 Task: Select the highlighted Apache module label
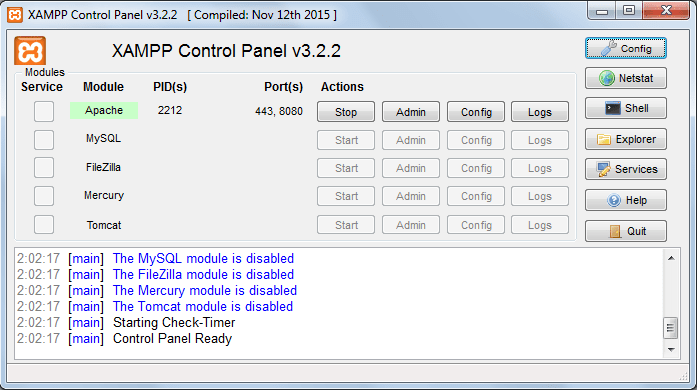coord(104,110)
